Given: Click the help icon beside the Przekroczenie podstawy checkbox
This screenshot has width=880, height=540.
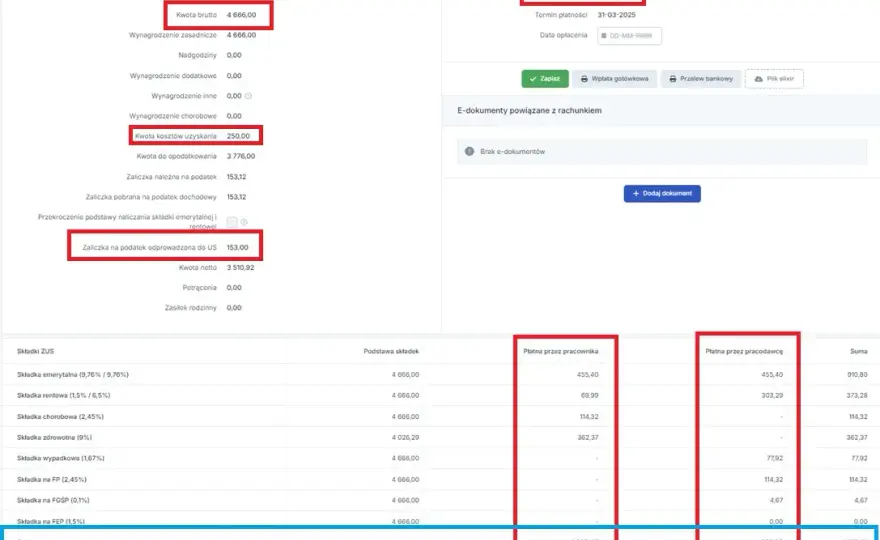Looking at the screenshot, I should tap(244, 222).
